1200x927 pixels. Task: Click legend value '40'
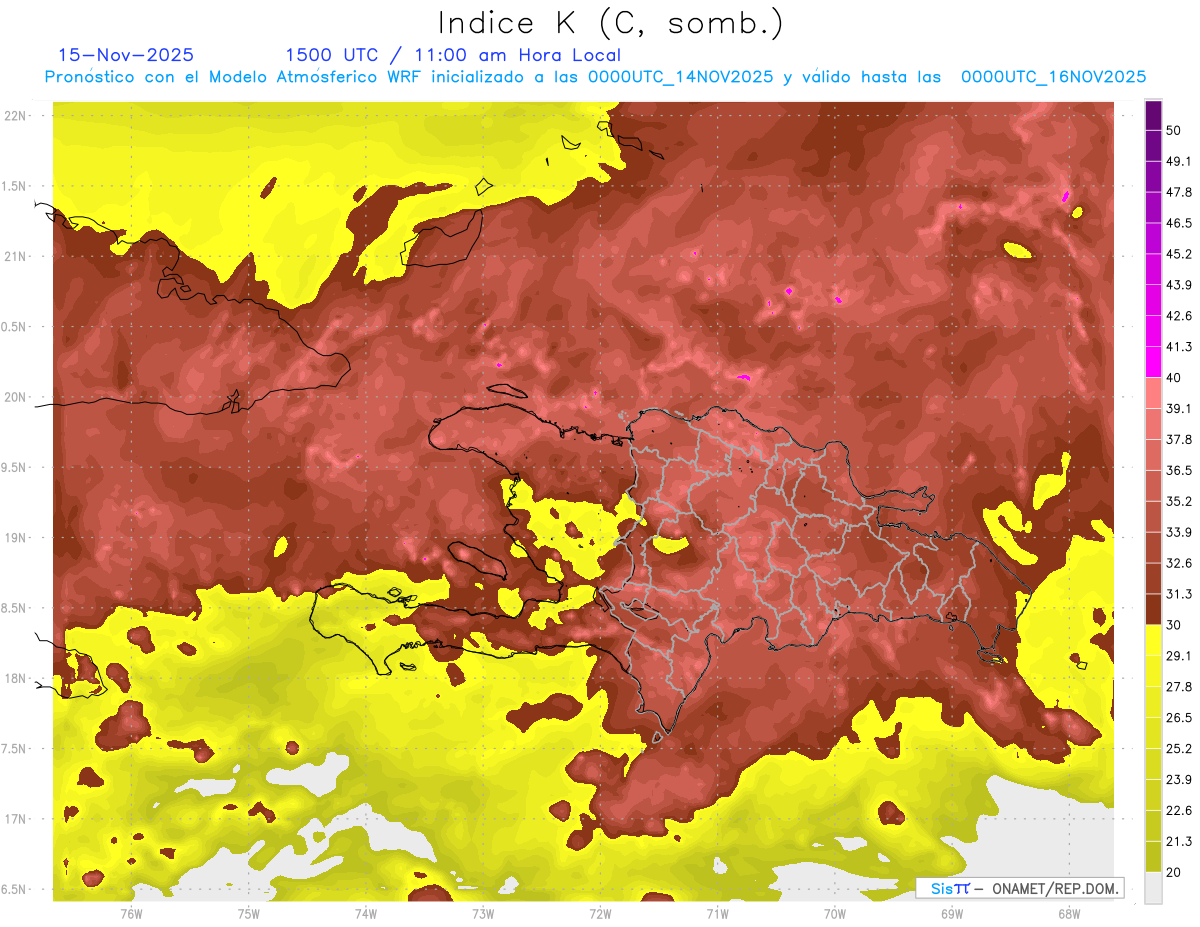(x=1174, y=378)
